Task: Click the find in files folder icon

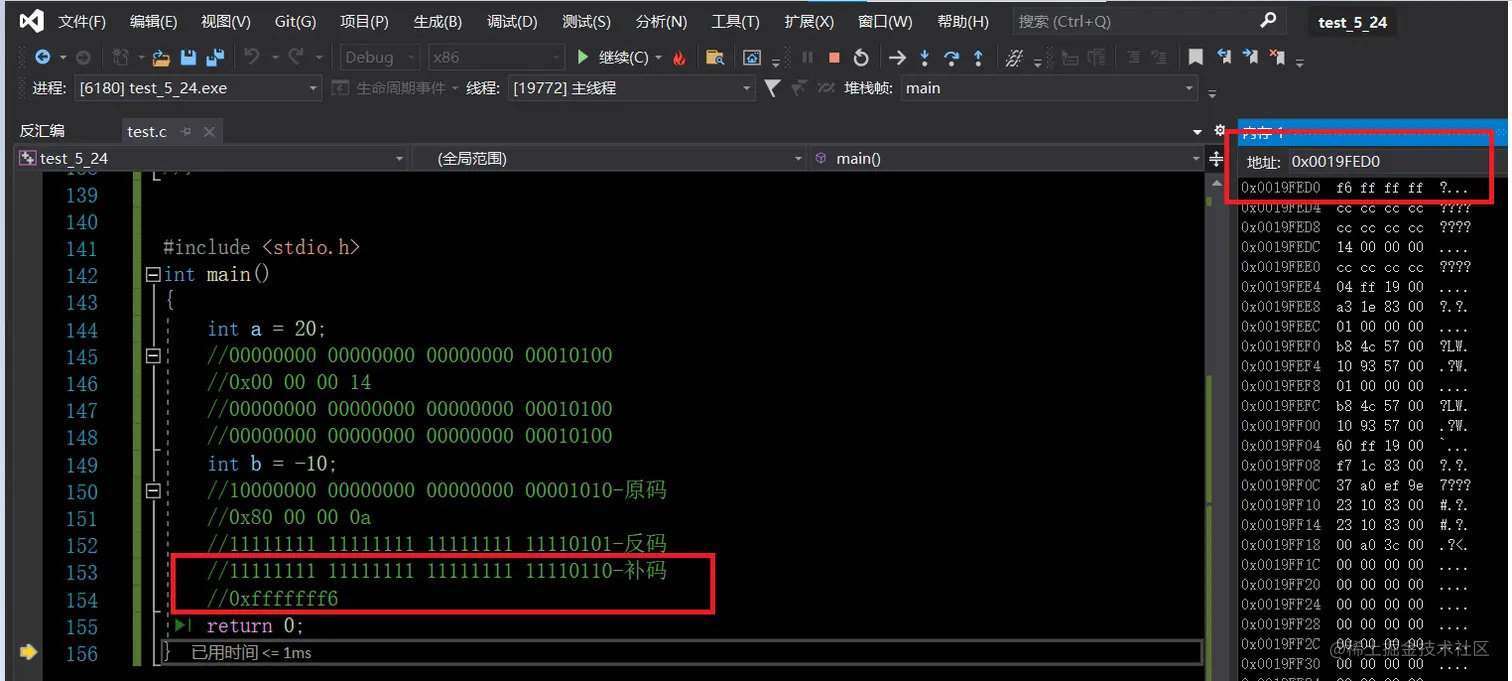Action: point(715,58)
